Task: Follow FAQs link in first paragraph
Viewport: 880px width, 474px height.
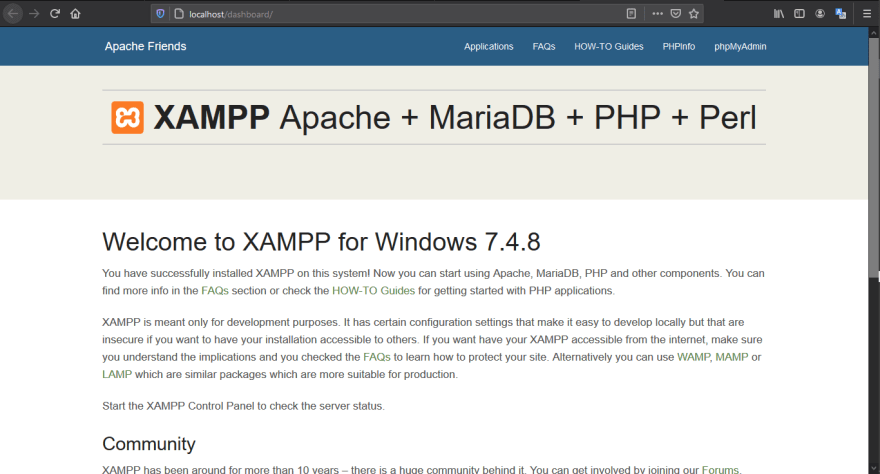Action: pos(215,291)
